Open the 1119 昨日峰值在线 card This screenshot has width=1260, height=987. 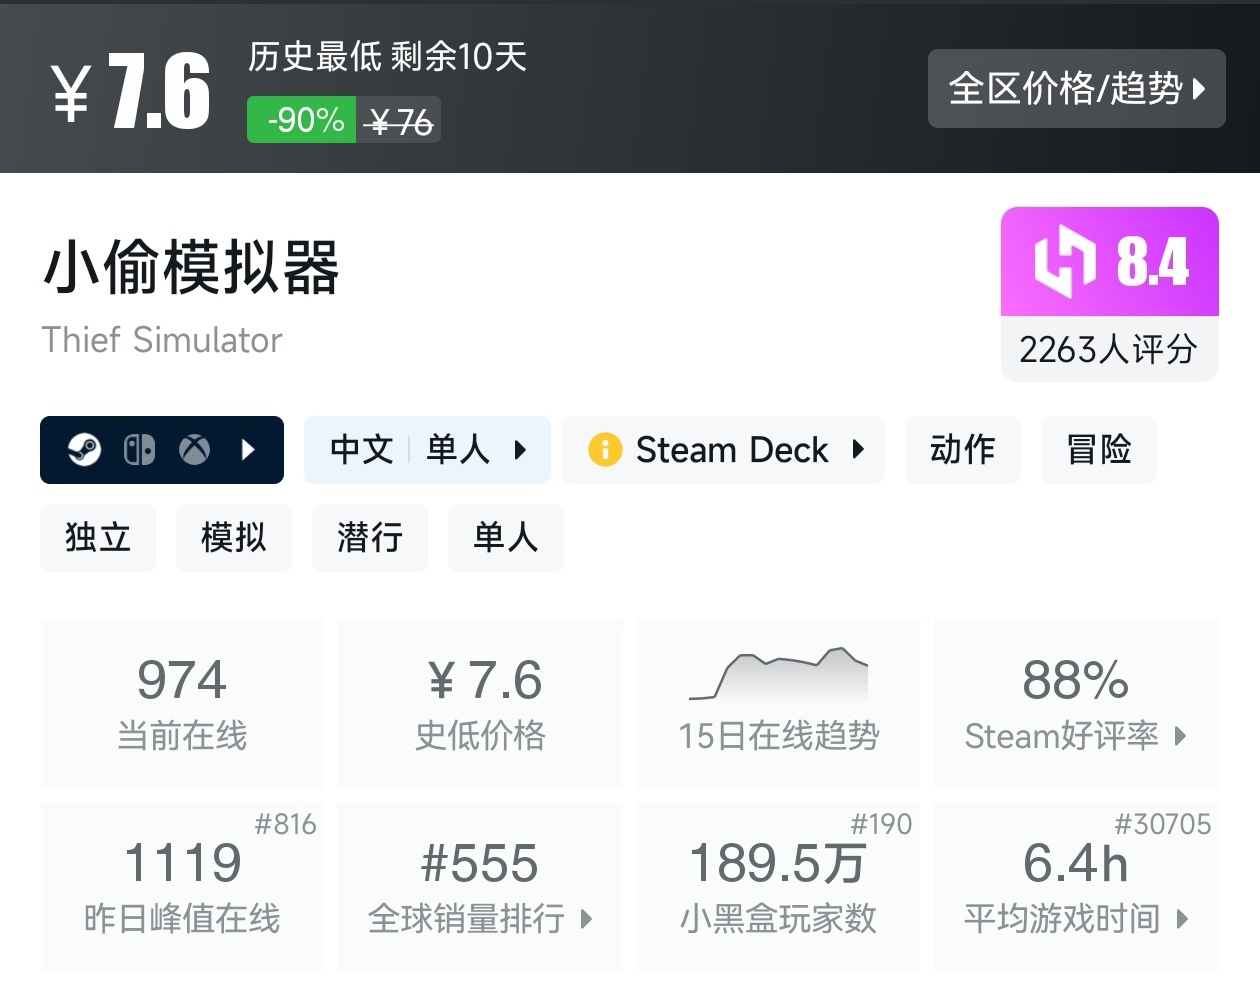click(x=182, y=886)
